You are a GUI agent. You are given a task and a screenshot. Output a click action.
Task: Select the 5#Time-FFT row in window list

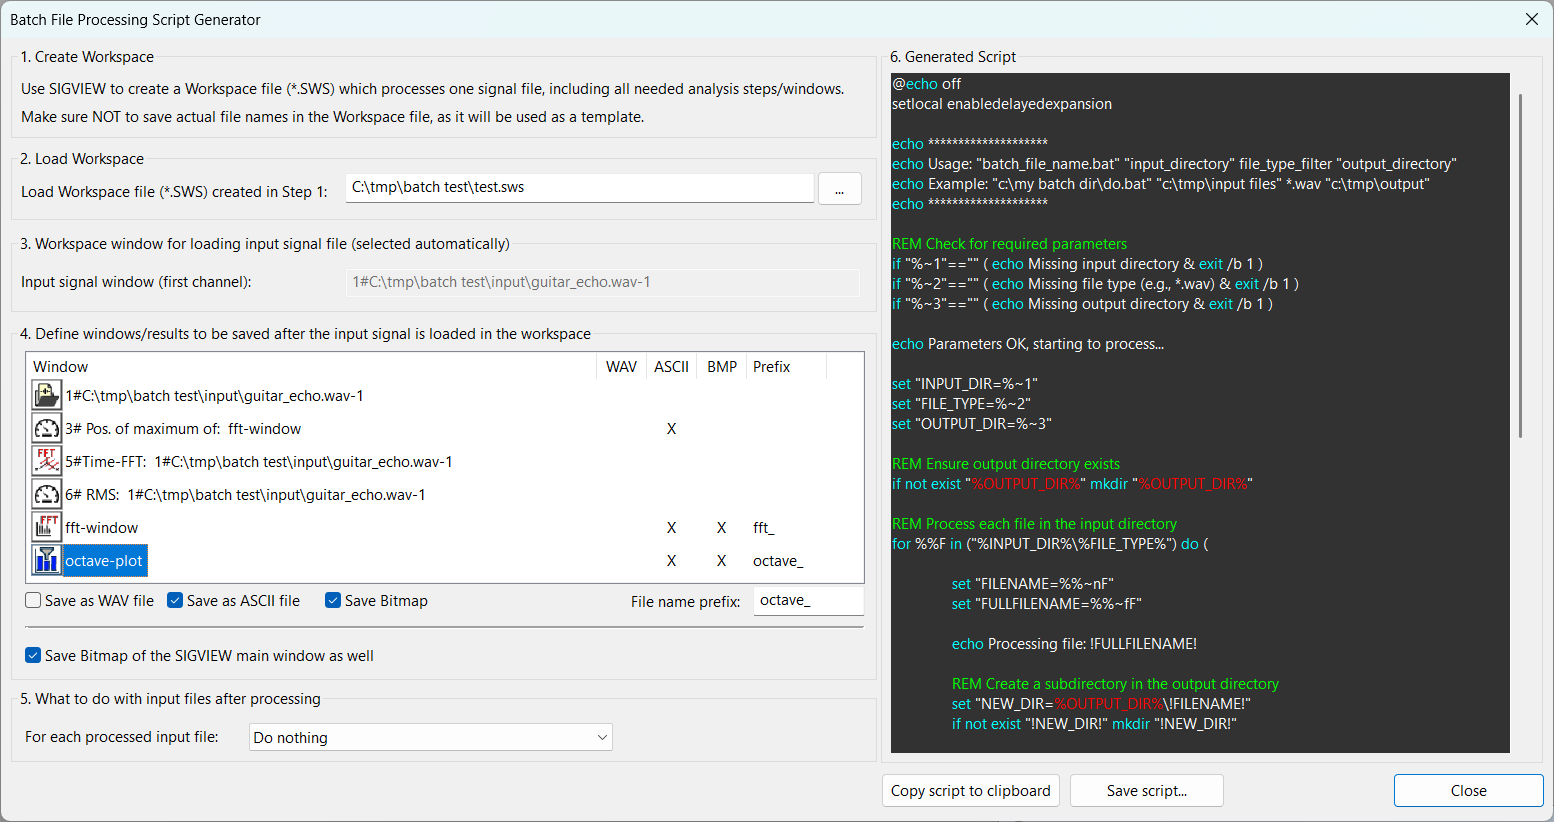tap(258, 462)
